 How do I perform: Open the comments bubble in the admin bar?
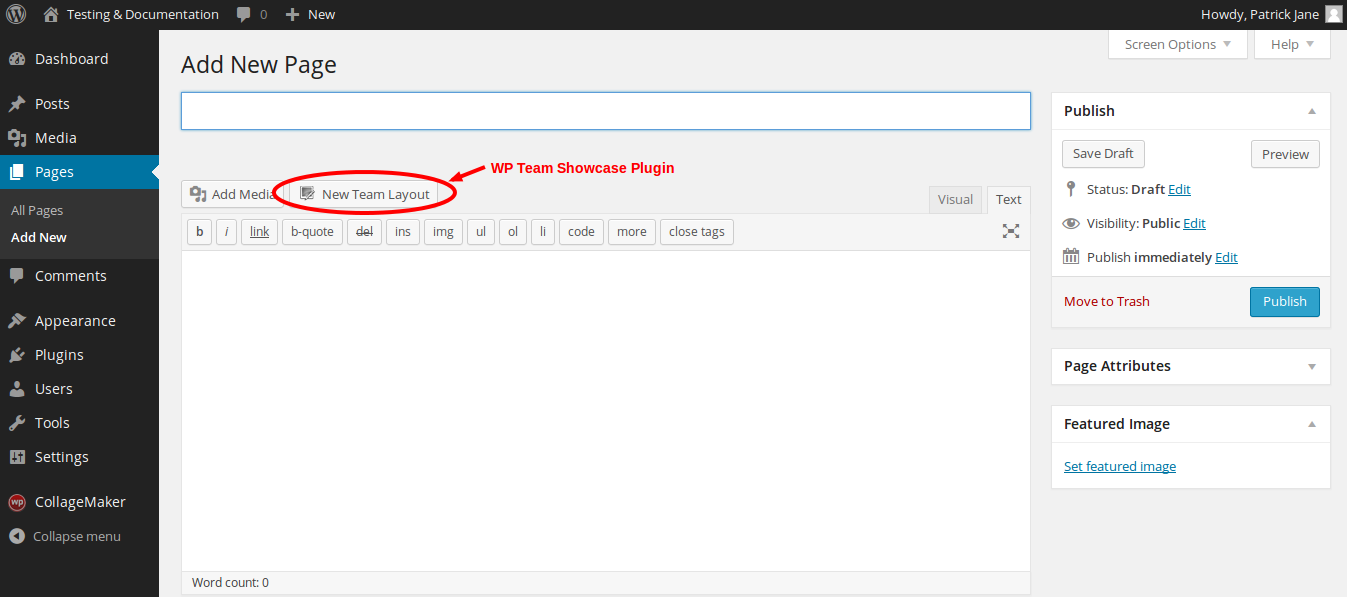pyautogui.click(x=244, y=14)
